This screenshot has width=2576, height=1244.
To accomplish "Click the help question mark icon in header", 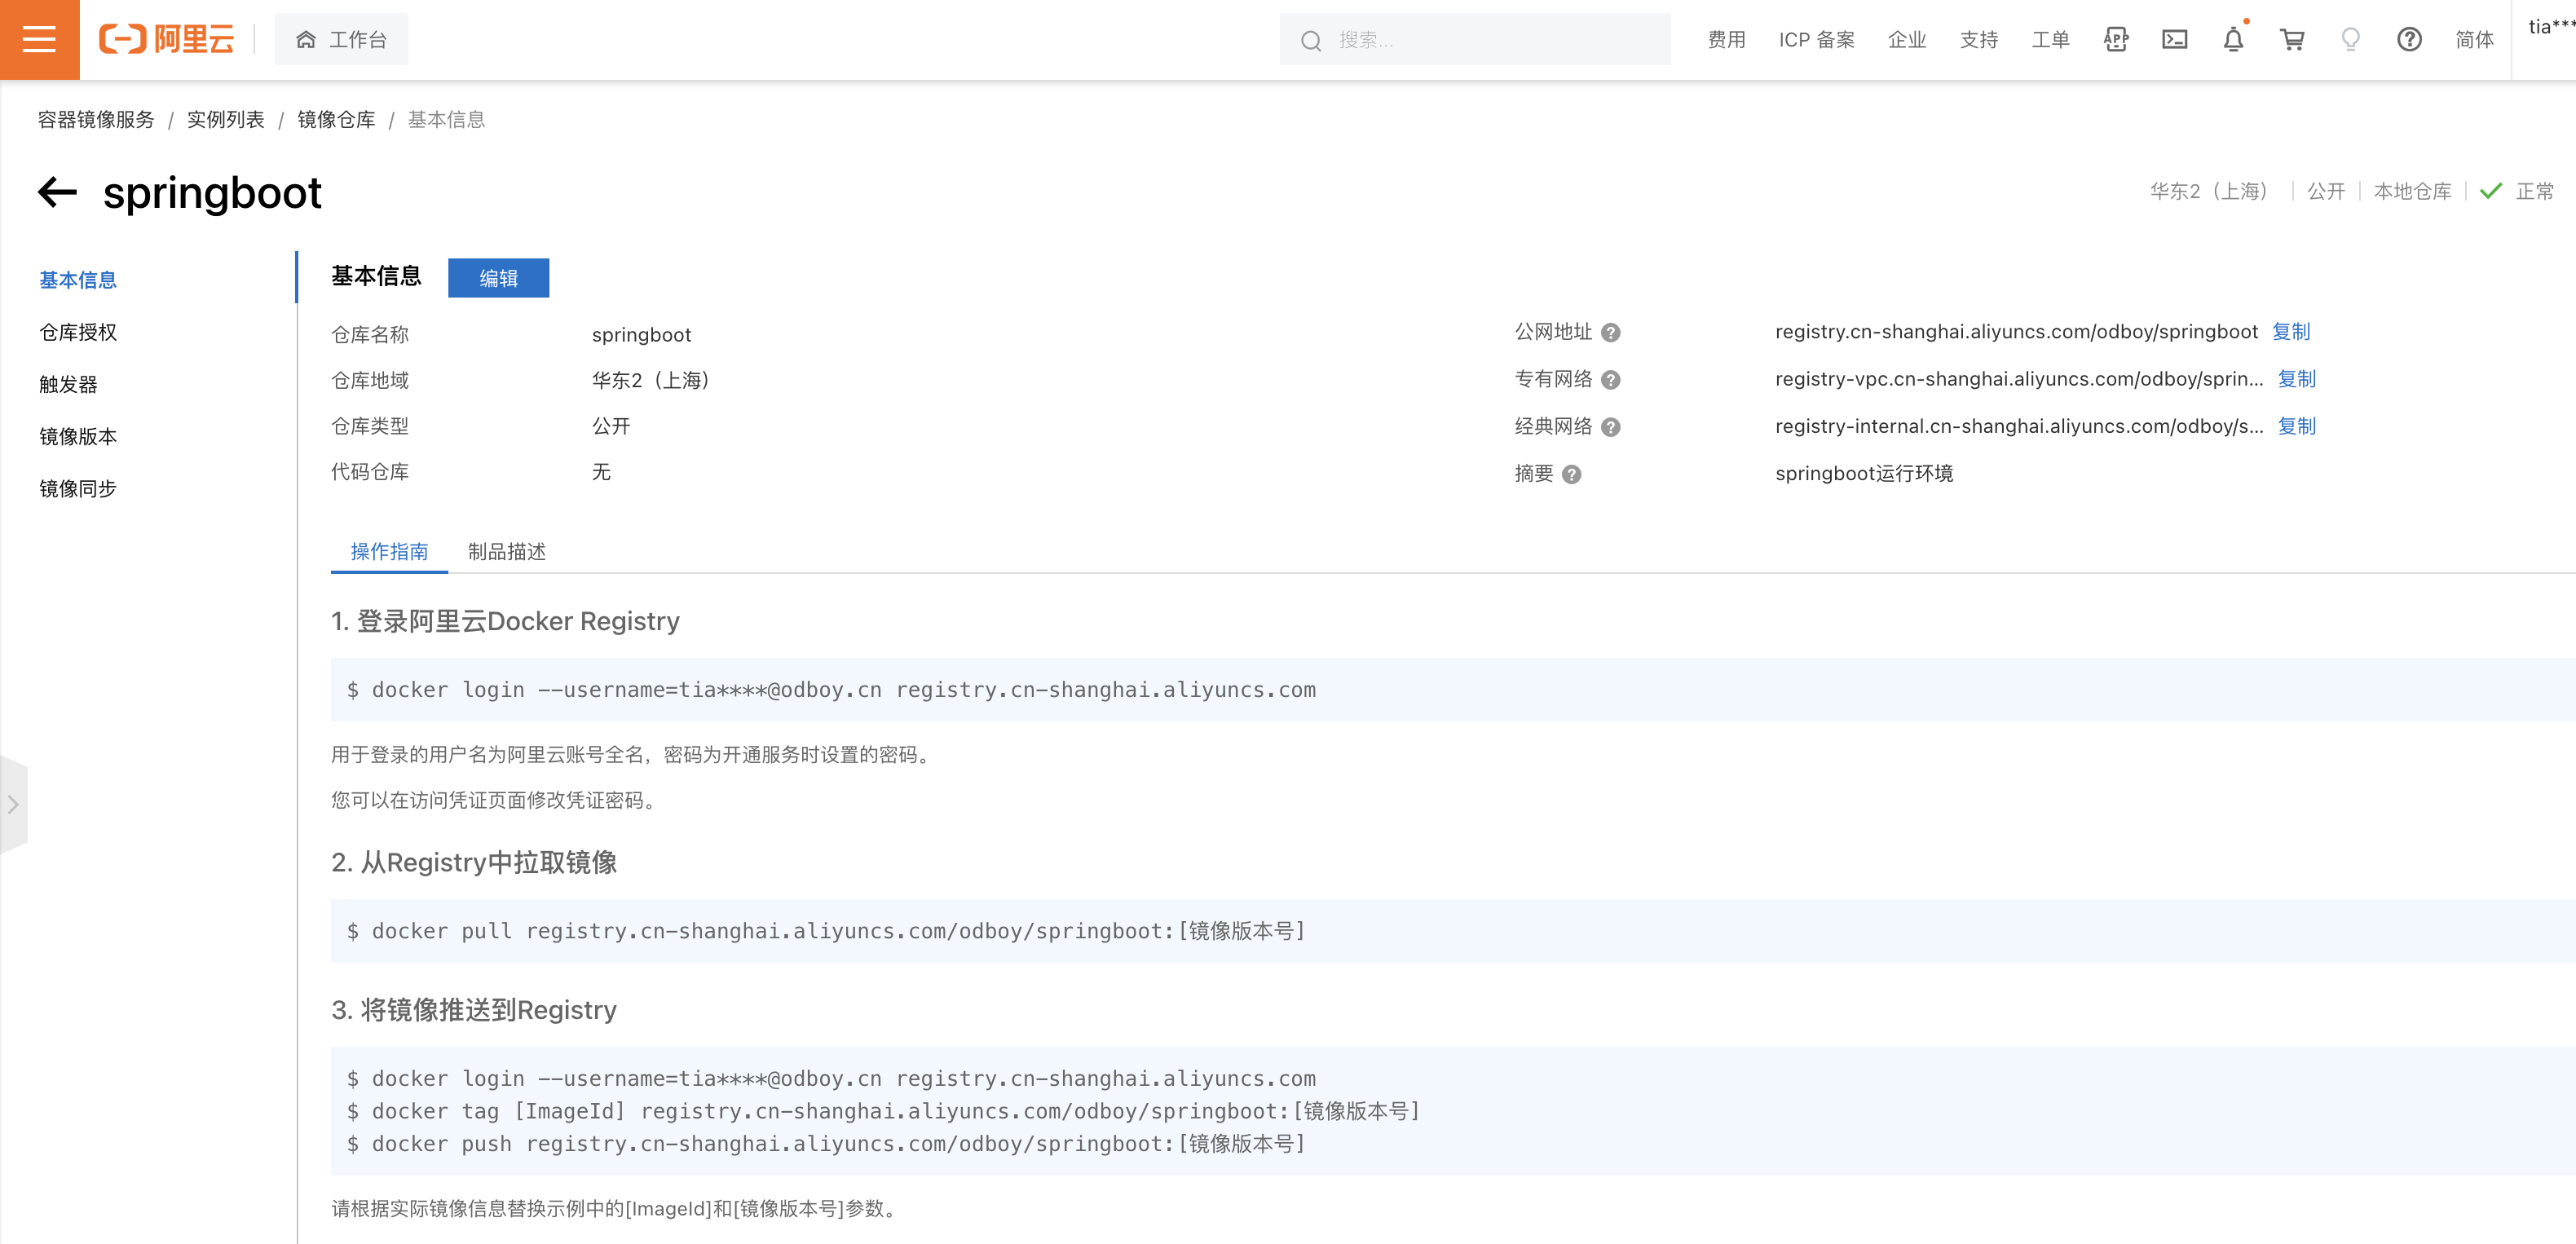I will [x=2409, y=39].
